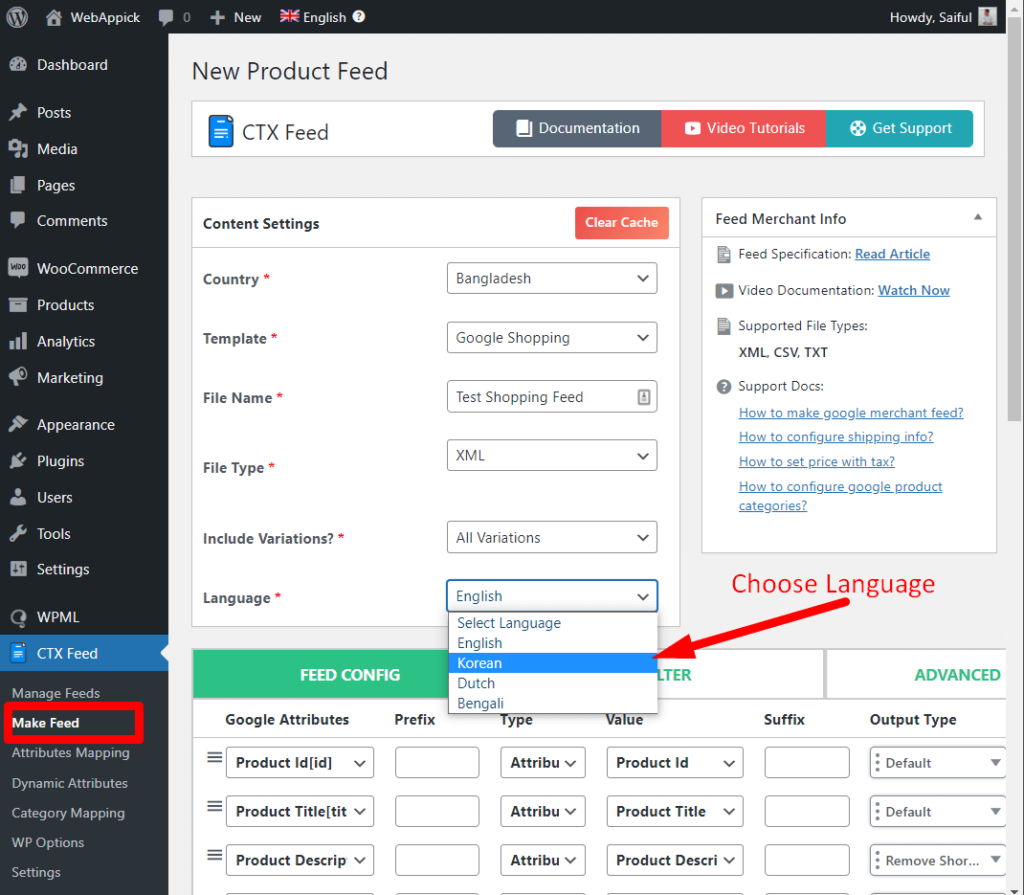Collapse the Language dropdown showing English
Image resolution: width=1024 pixels, height=895 pixels.
pyautogui.click(x=552, y=596)
